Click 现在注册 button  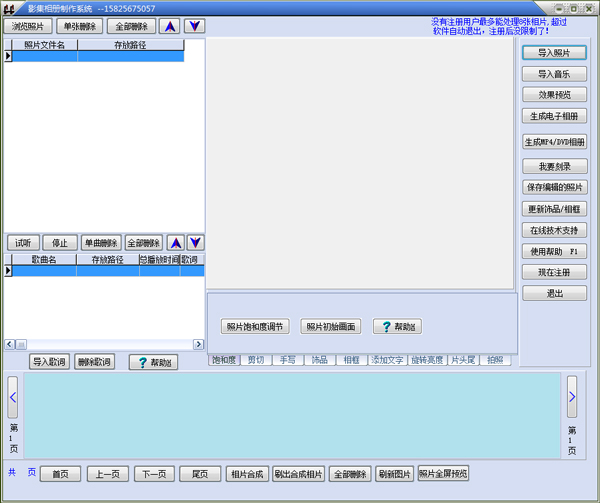[x=554, y=272]
